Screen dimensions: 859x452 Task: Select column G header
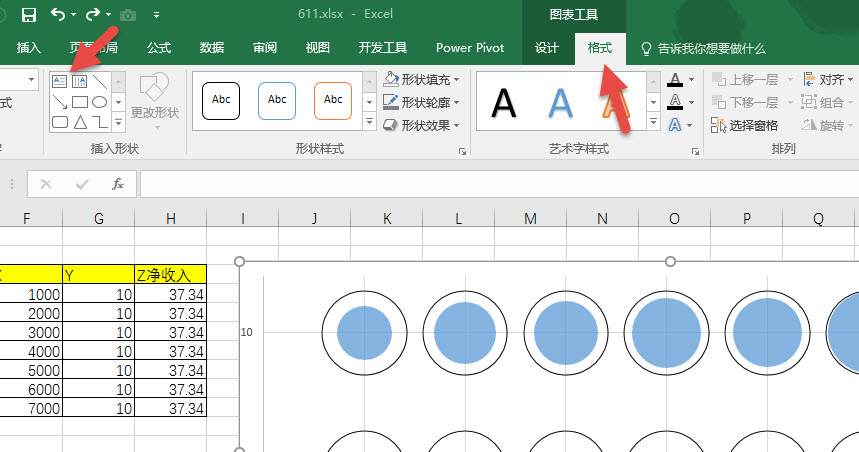99,219
